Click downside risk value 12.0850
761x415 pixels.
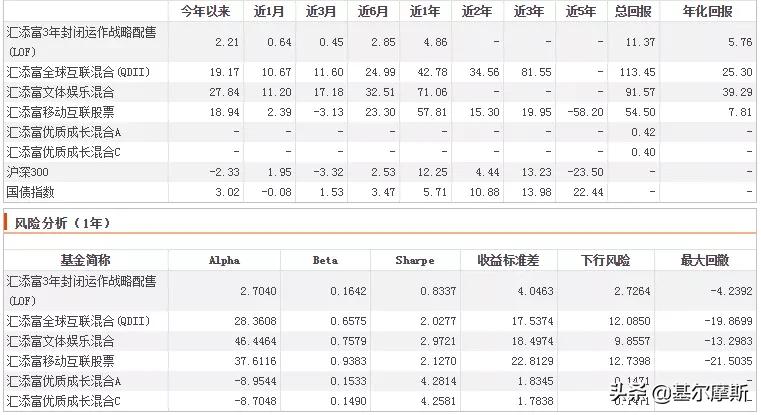[x=629, y=321]
